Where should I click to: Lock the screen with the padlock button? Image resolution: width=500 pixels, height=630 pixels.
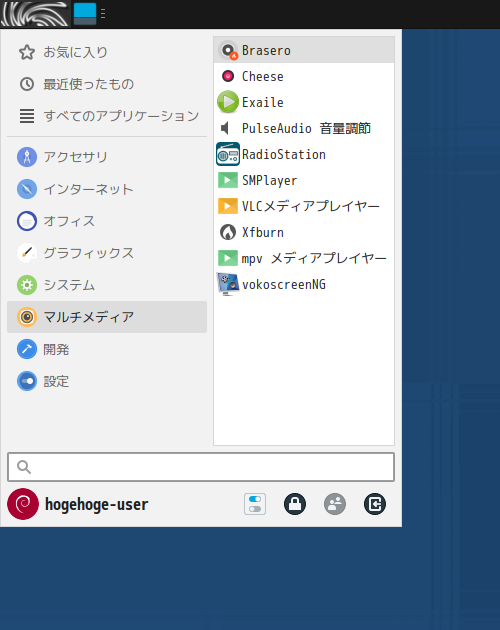pyautogui.click(x=295, y=504)
